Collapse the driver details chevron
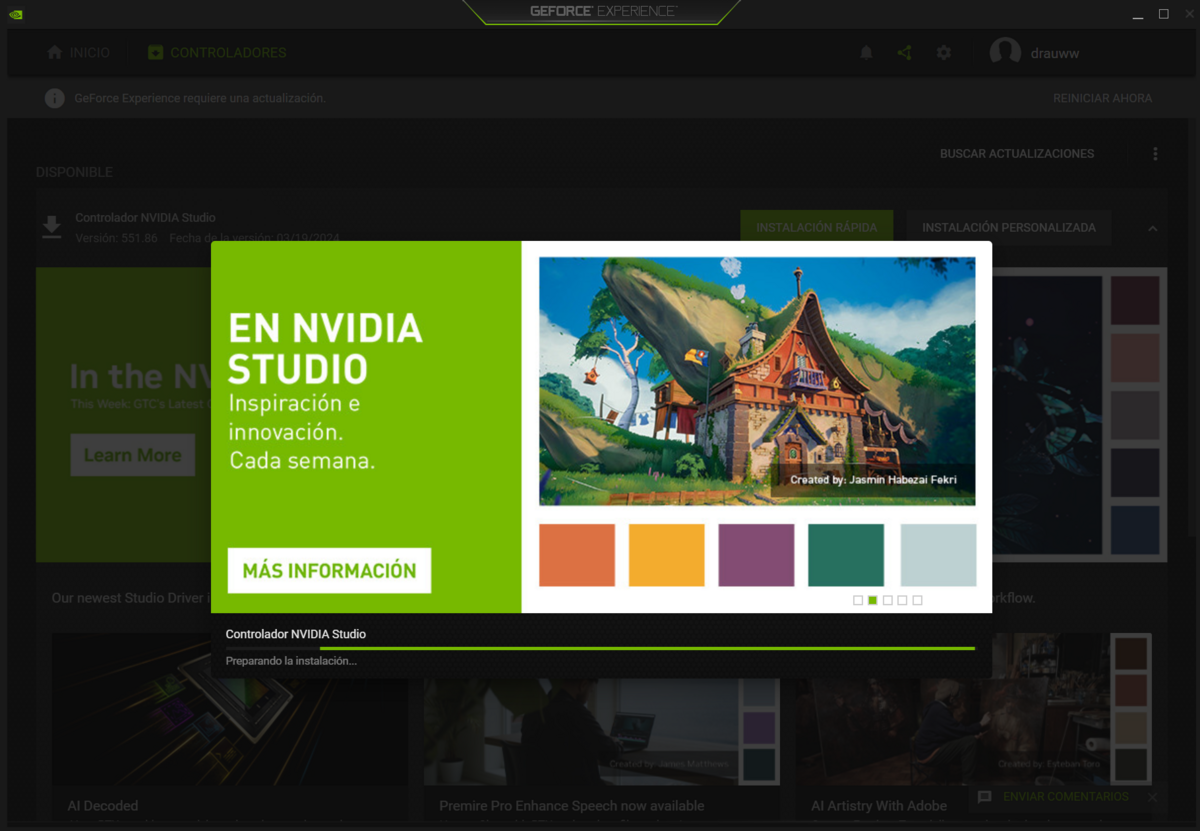Image resolution: width=1200 pixels, height=831 pixels. coord(1152,228)
